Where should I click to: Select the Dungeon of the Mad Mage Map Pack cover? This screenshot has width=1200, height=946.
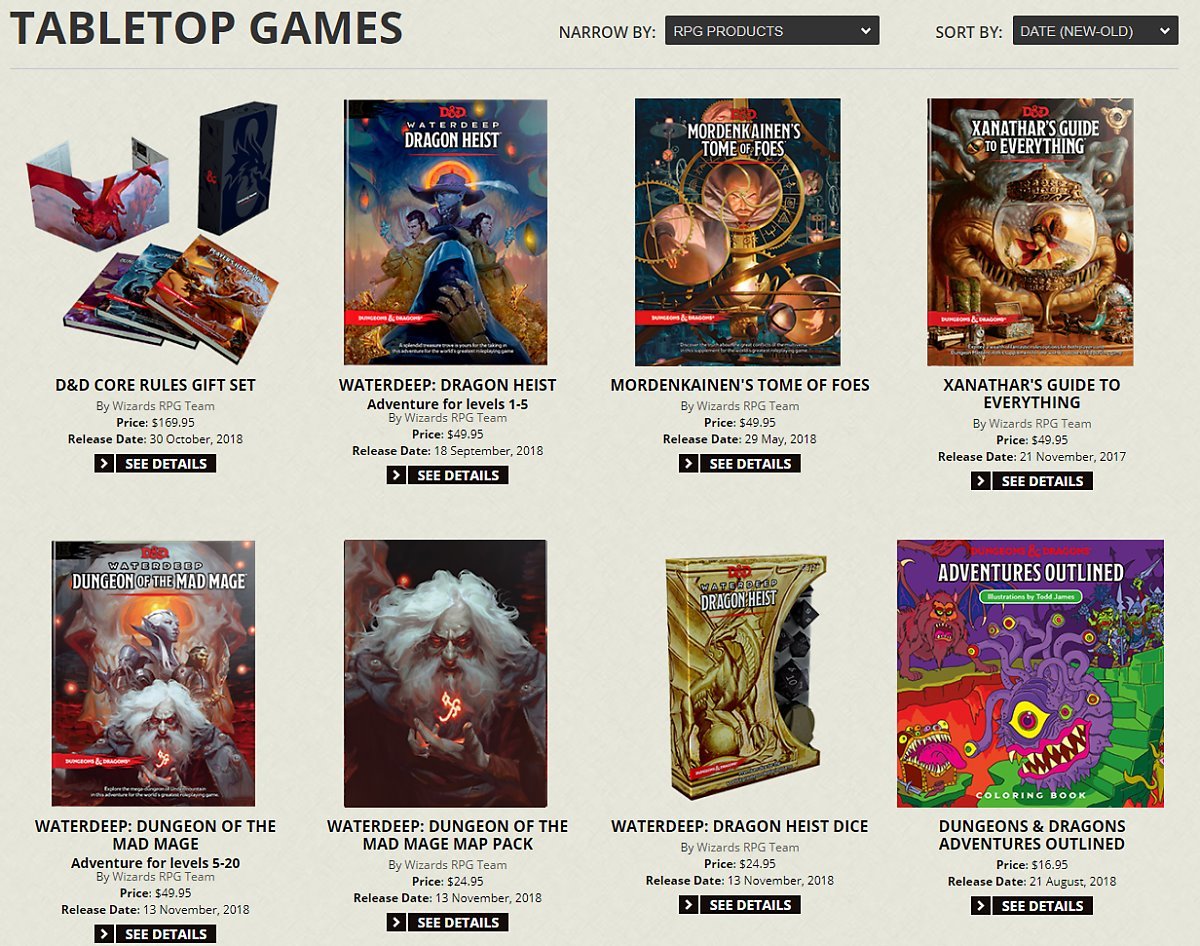click(x=446, y=674)
